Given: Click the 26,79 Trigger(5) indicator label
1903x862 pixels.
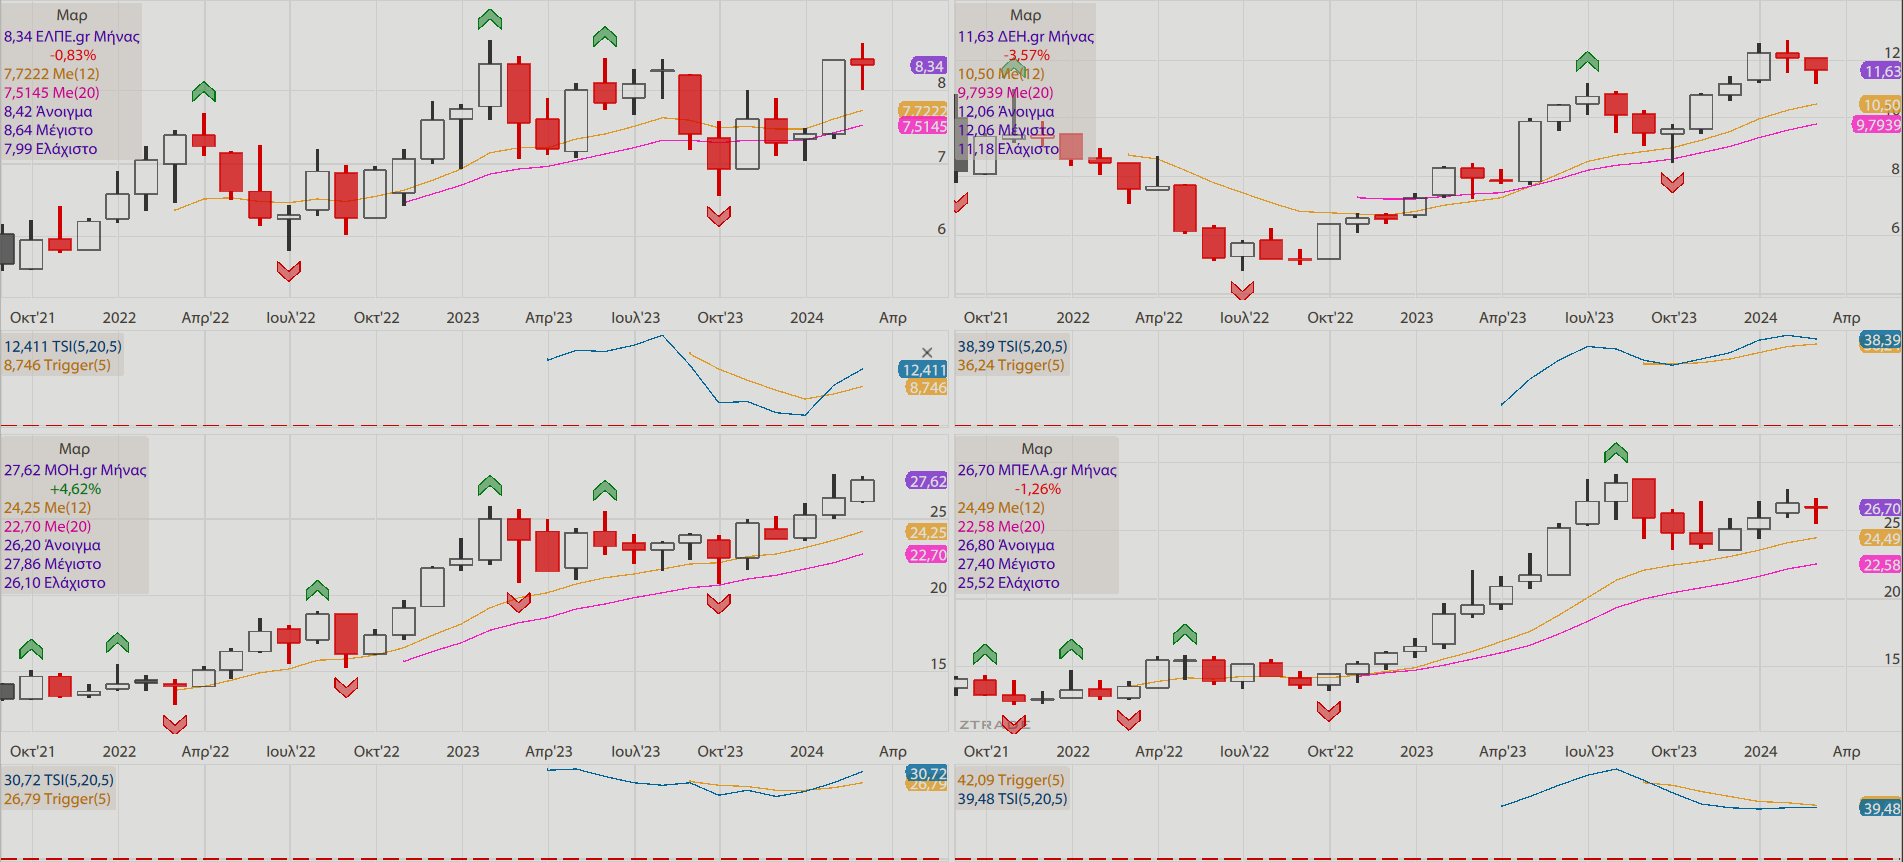Looking at the screenshot, I should click(x=57, y=799).
